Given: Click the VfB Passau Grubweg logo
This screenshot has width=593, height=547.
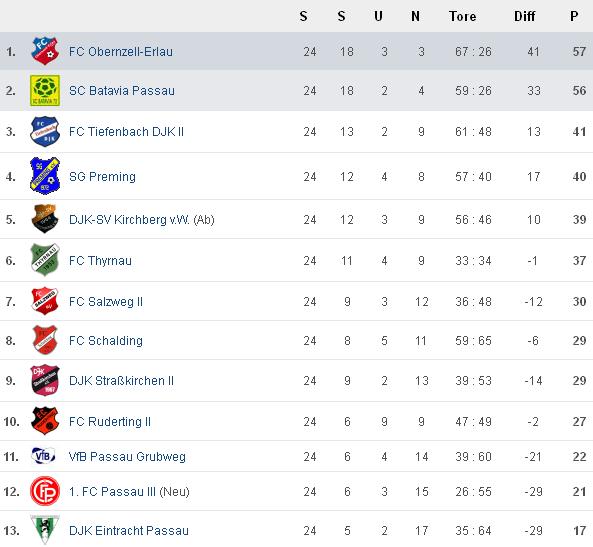Looking at the screenshot, I should click(x=43, y=456).
